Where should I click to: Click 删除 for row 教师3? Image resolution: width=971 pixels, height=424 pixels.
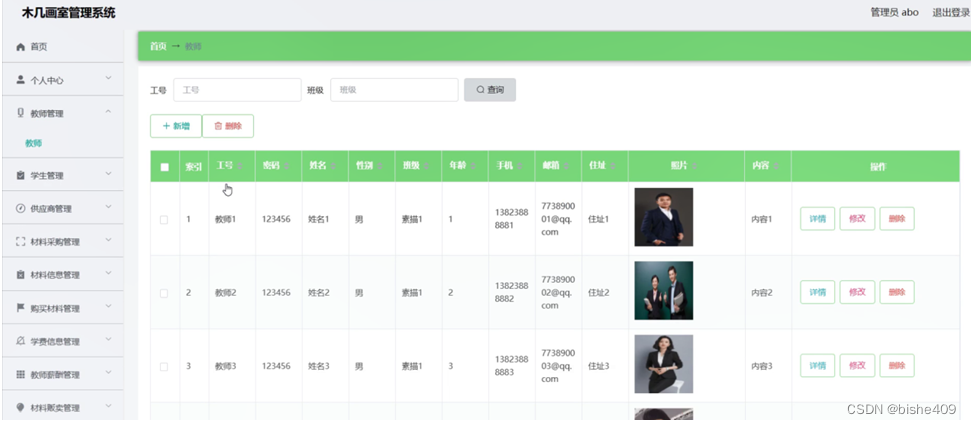pyautogui.click(x=897, y=366)
